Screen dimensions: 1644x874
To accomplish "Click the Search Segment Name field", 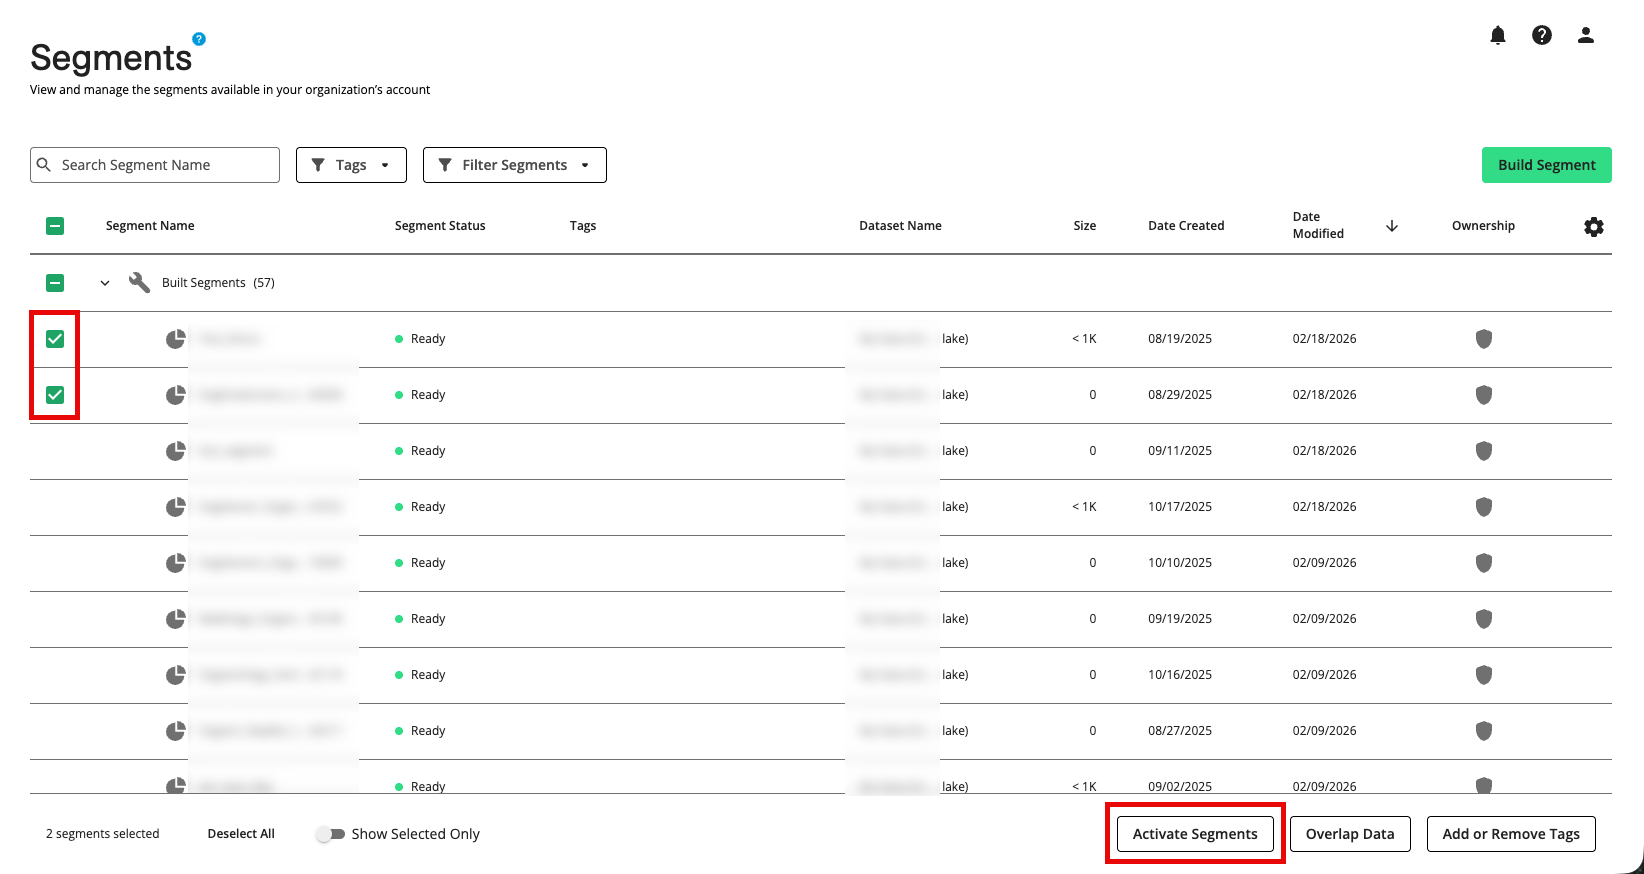I will pos(165,165).
